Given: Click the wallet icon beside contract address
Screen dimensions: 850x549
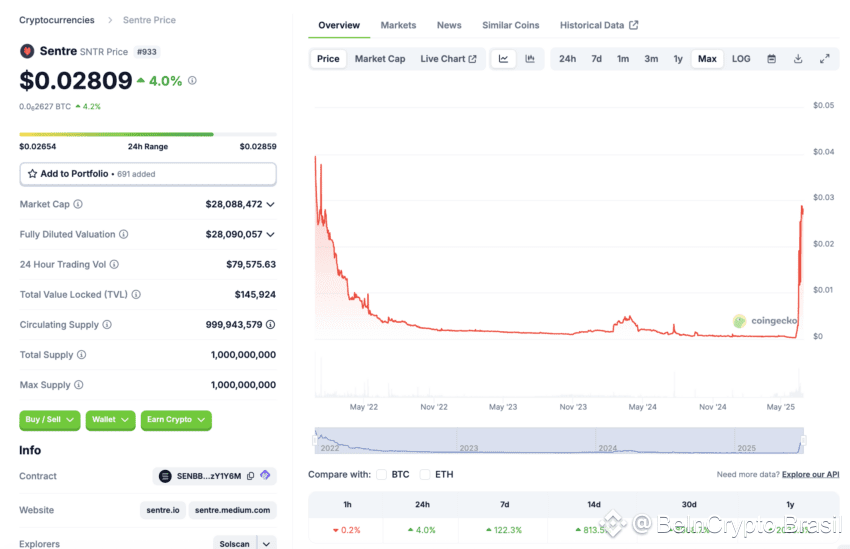Looking at the screenshot, I should (265, 475).
